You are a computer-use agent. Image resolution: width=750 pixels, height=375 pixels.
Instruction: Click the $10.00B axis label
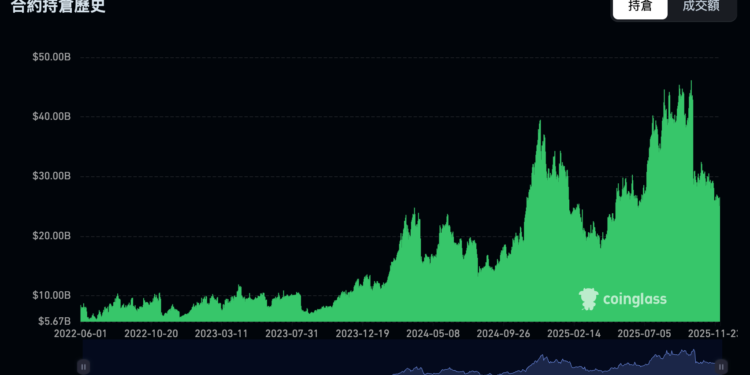(x=52, y=296)
